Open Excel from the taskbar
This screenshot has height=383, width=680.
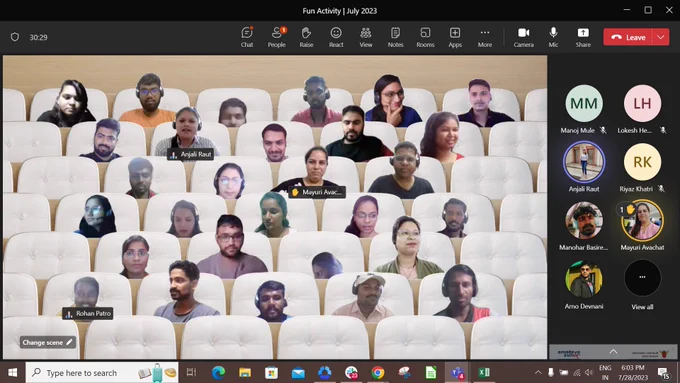pos(484,373)
